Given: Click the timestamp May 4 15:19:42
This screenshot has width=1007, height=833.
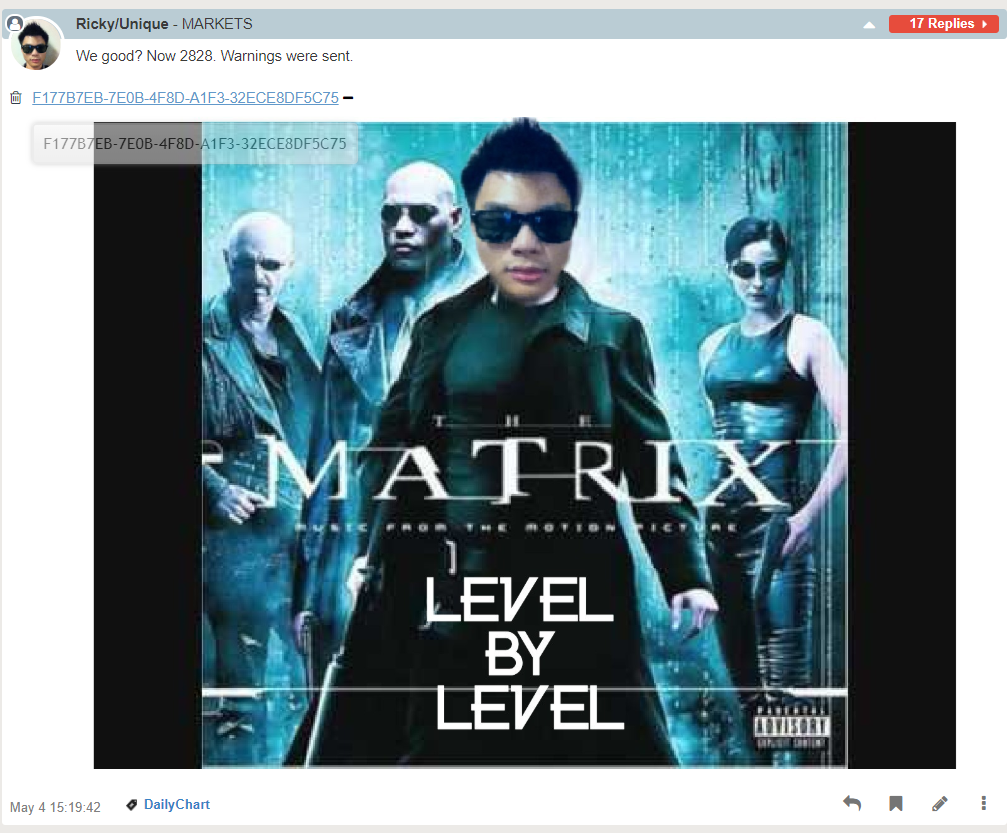Looking at the screenshot, I should (x=55, y=807).
